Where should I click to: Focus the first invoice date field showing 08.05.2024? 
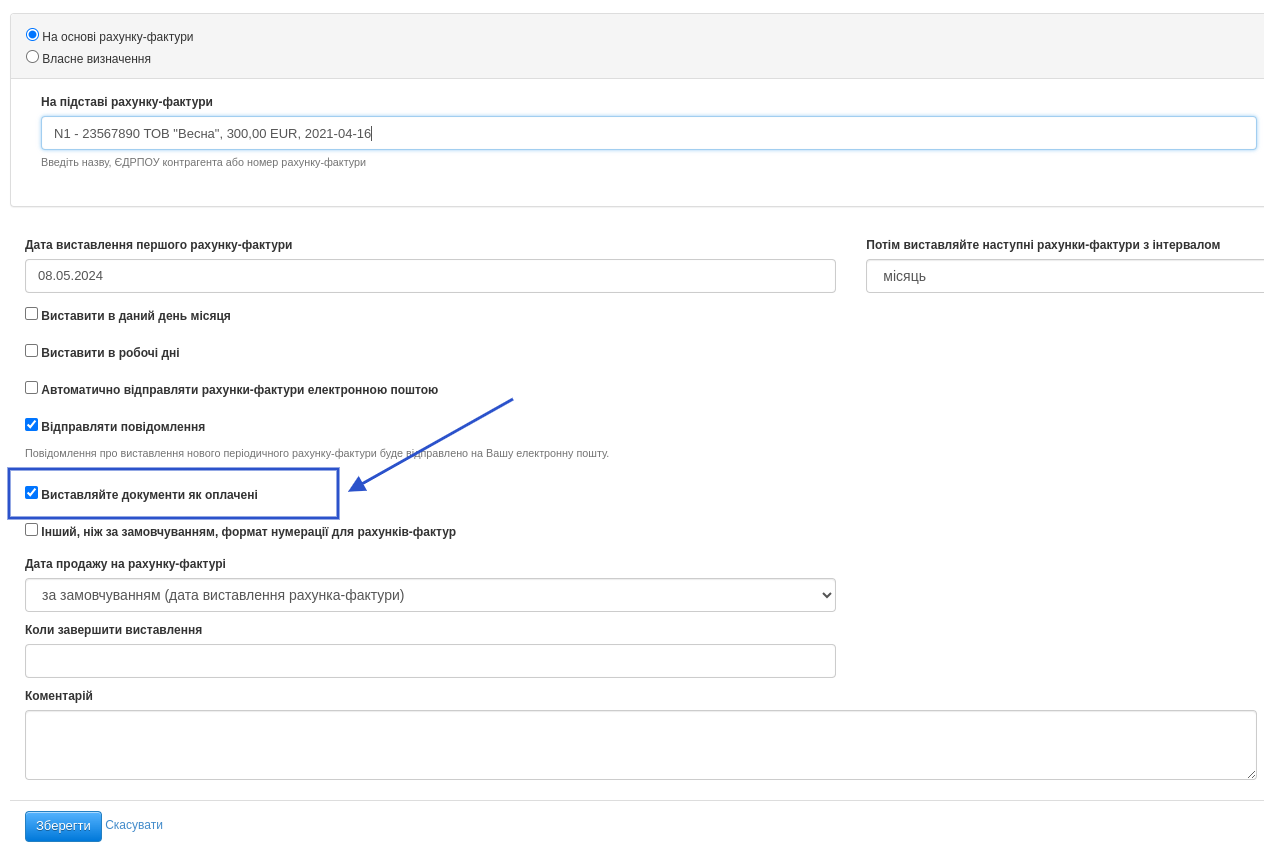point(430,276)
